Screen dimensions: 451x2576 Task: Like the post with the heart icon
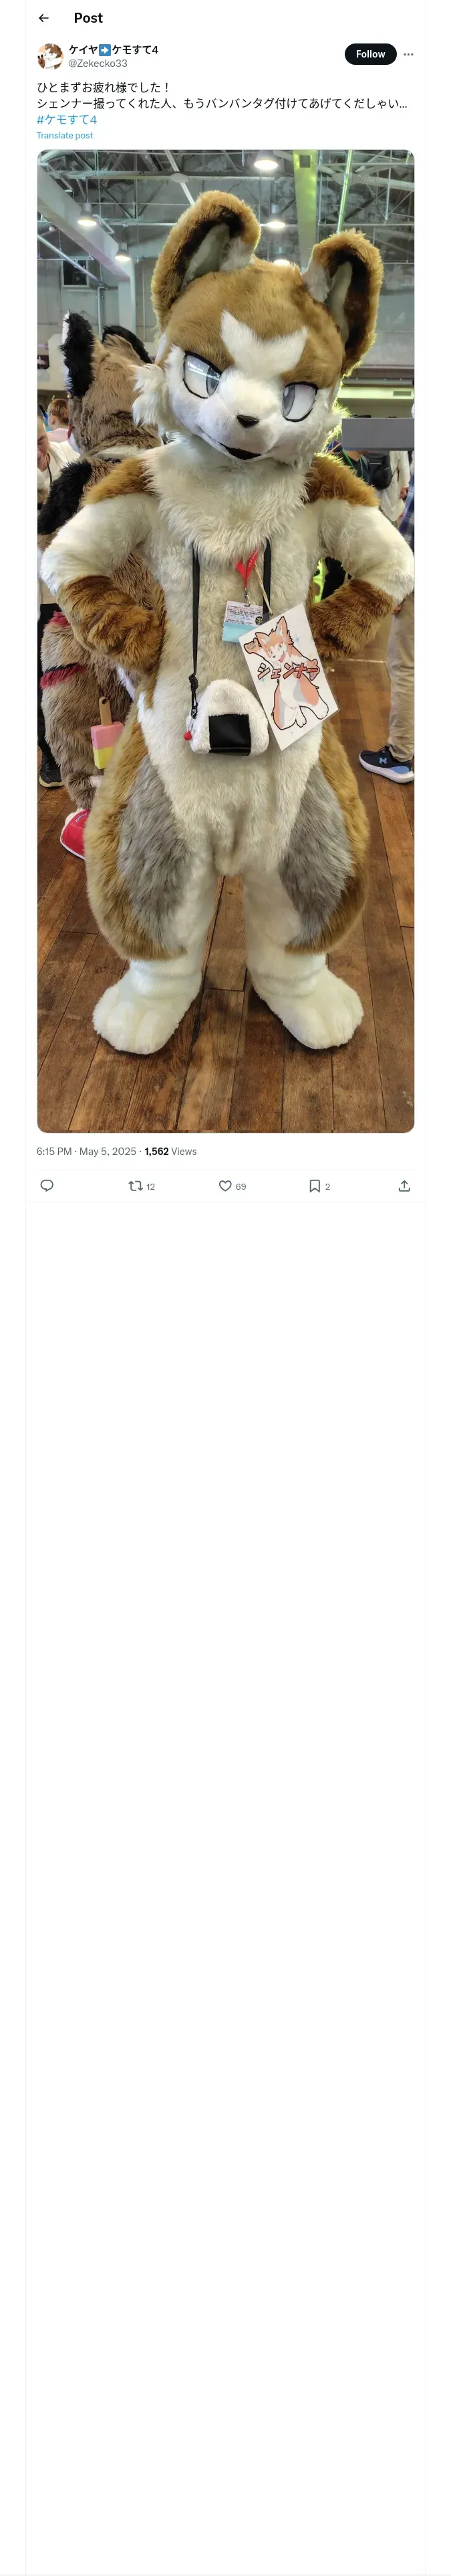pos(225,1185)
